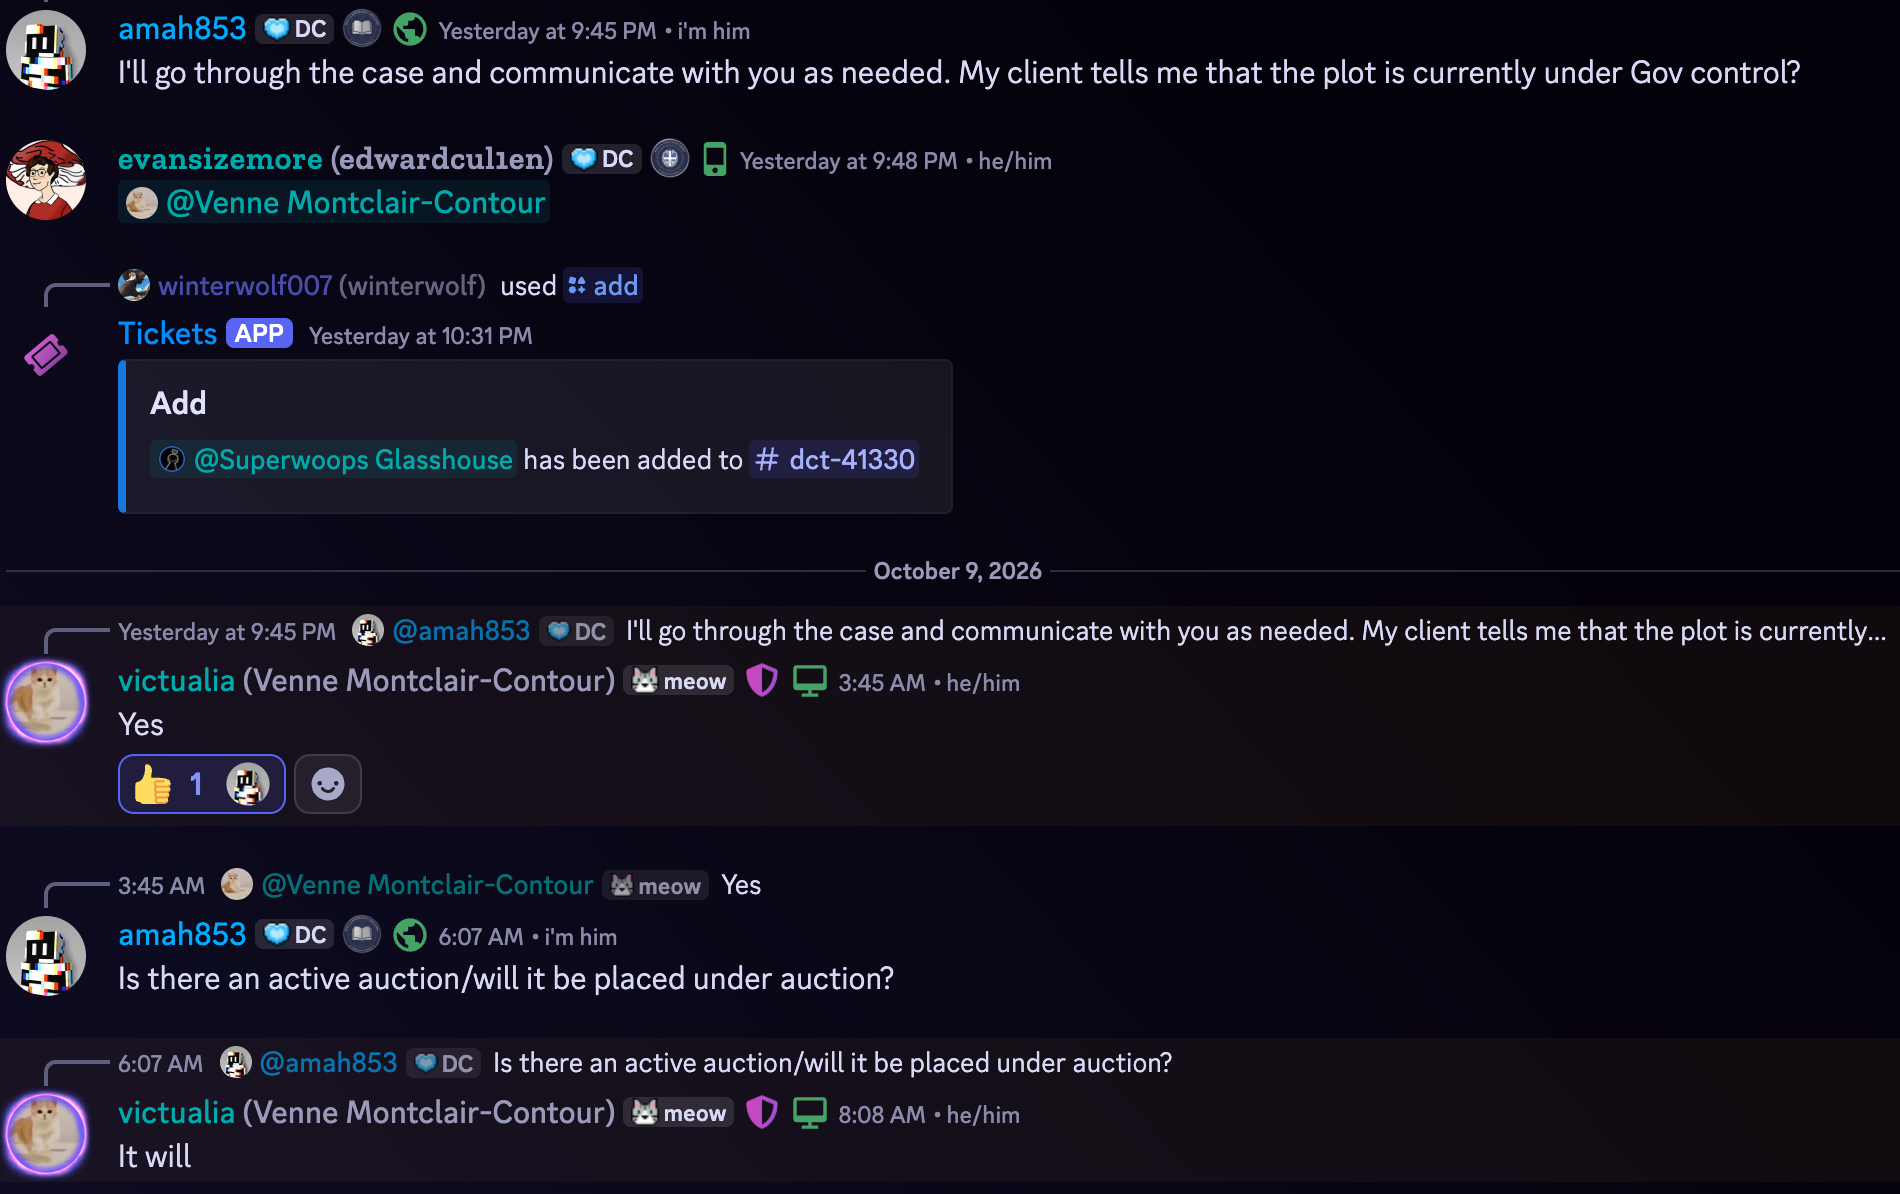The width and height of the screenshot is (1900, 1194).
Task: Click the Tickets app ticket avatar icon
Action: [46, 354]
